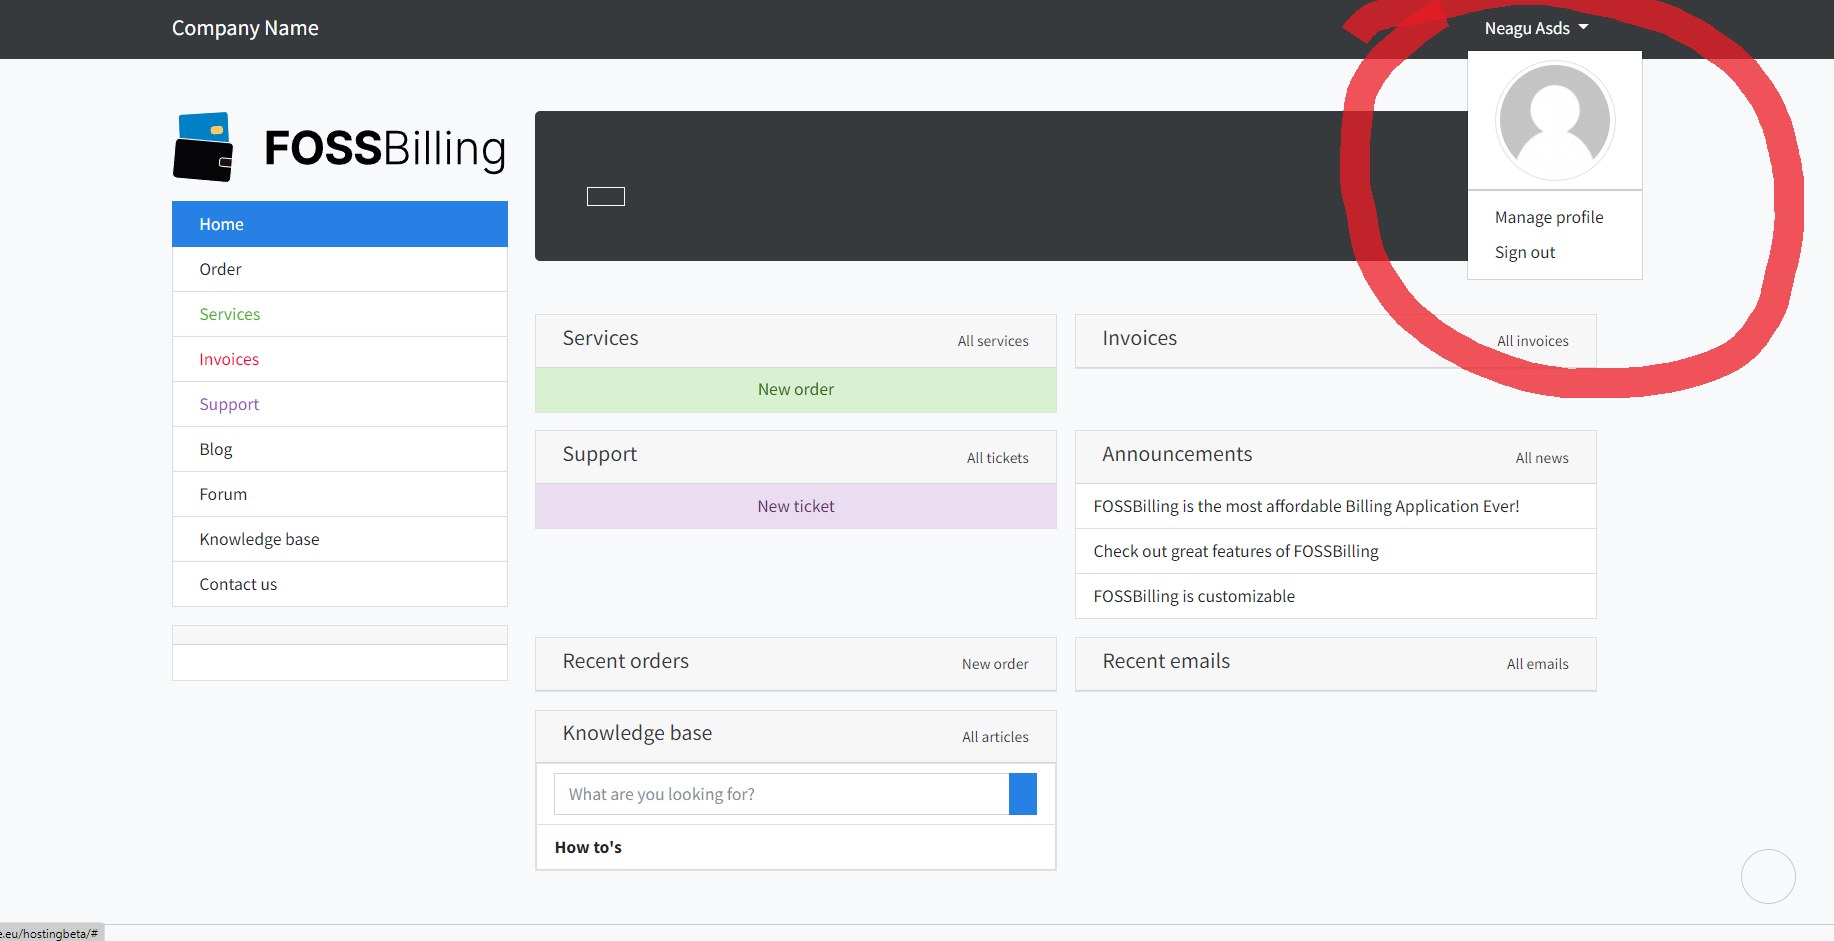Open the All invoices link
This screenshot has width=1834, height=941.
point(1532,341)
